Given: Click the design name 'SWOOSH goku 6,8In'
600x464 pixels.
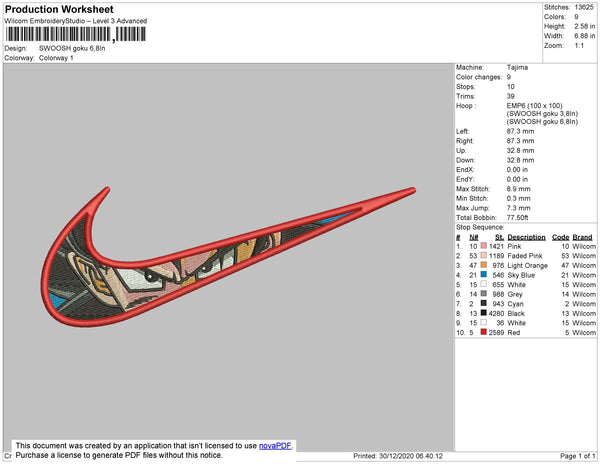Looking at the screenshot, I should tap(72, 49).
